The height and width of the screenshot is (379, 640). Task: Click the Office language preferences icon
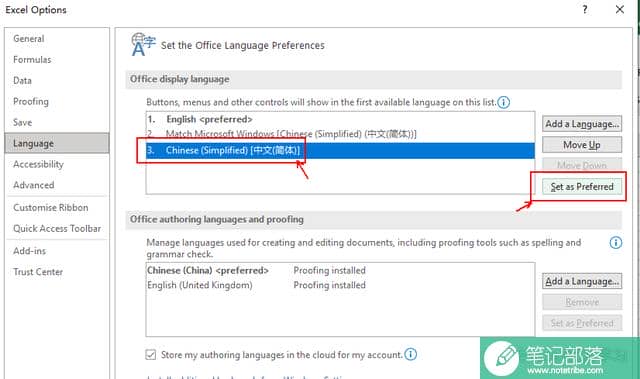point(143,44)
